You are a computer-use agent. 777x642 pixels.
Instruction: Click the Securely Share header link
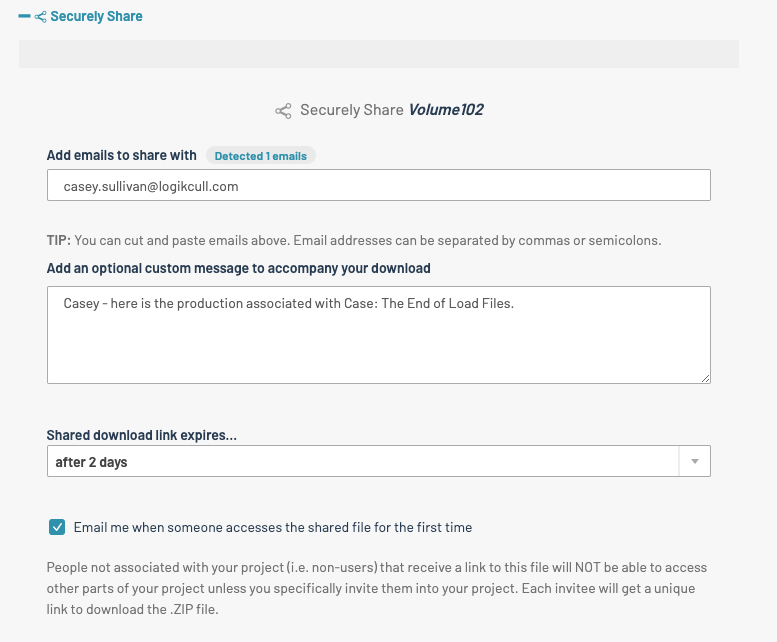click(x=96, y=17)
